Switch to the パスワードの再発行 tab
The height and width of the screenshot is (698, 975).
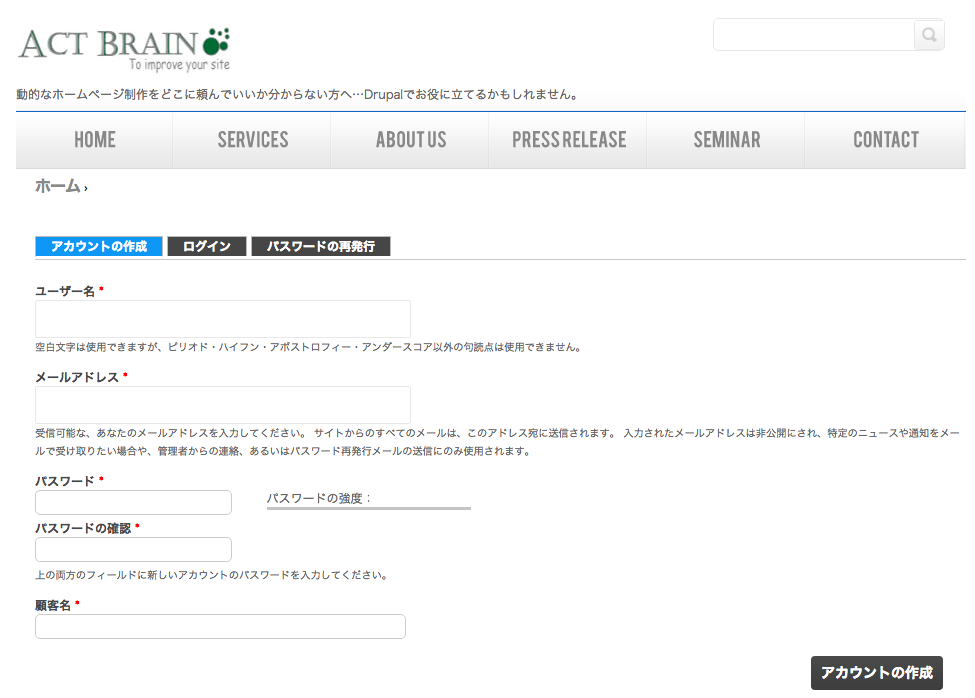[320, 247]
